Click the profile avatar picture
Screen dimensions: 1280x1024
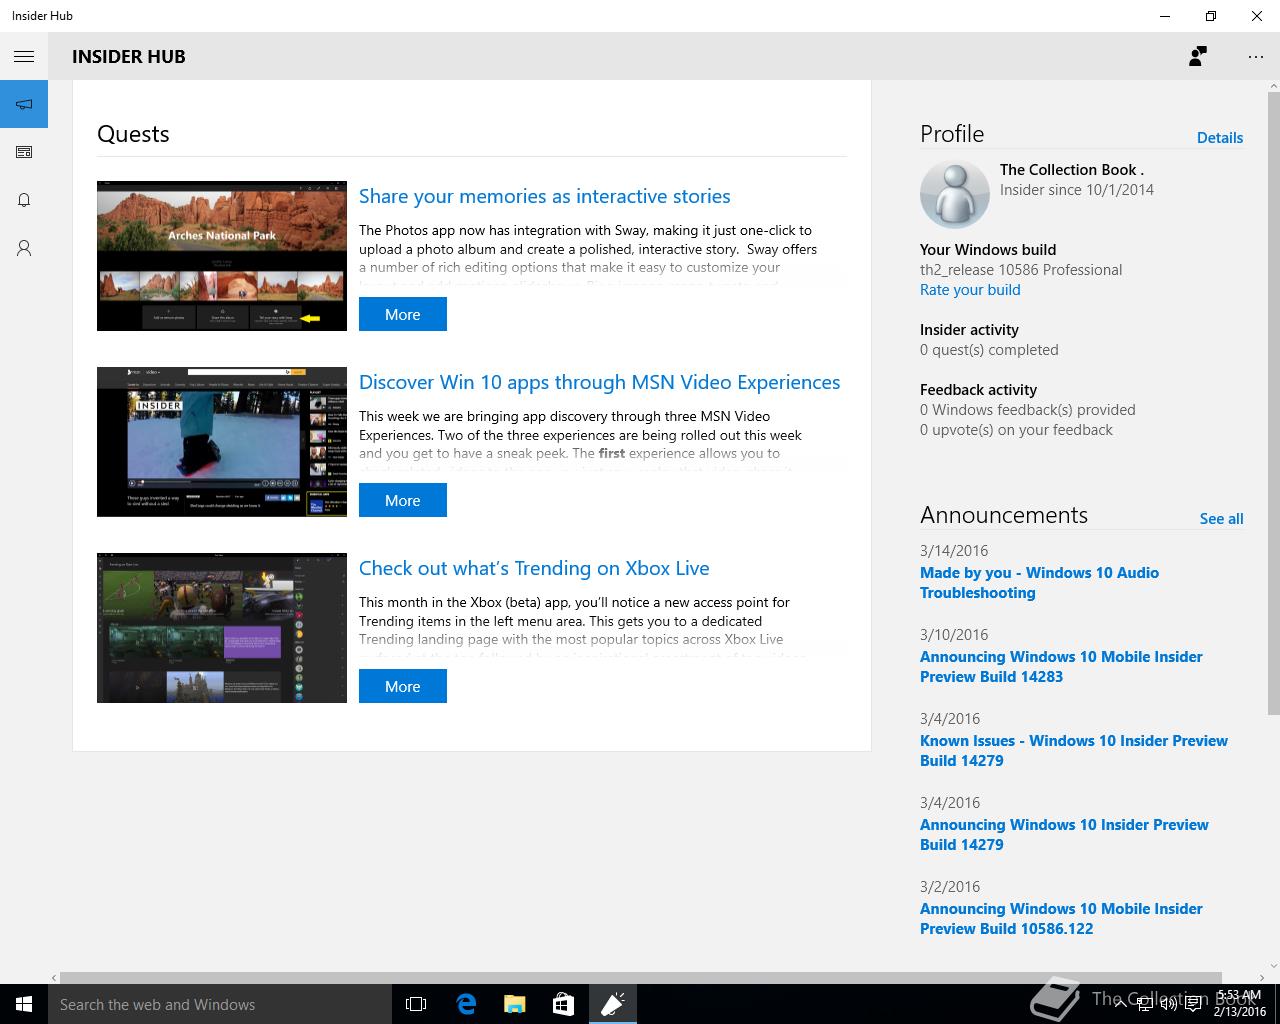[x=955, y=194]
